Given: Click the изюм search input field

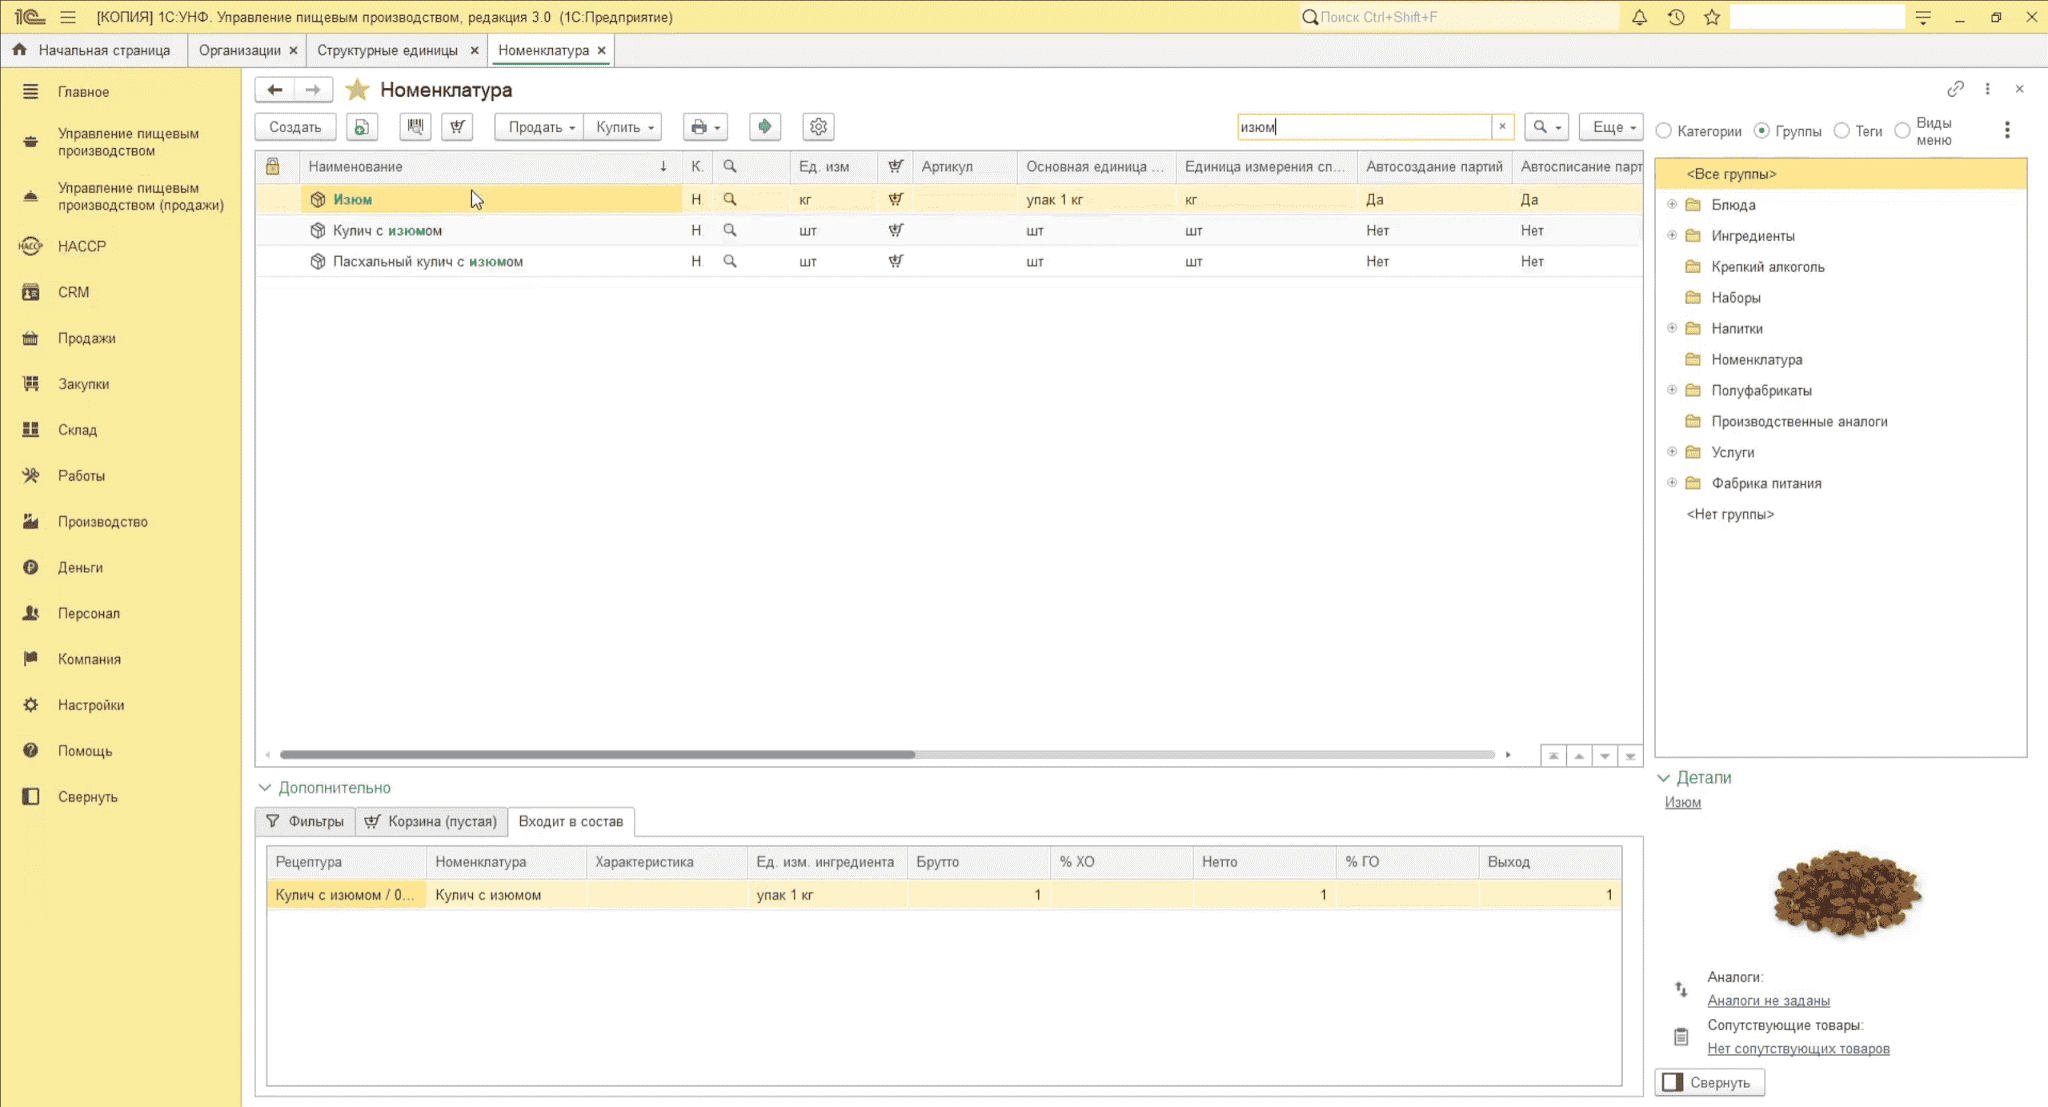Looking at the screenshot, I should pyautogui.click(x=1364, y=127).
